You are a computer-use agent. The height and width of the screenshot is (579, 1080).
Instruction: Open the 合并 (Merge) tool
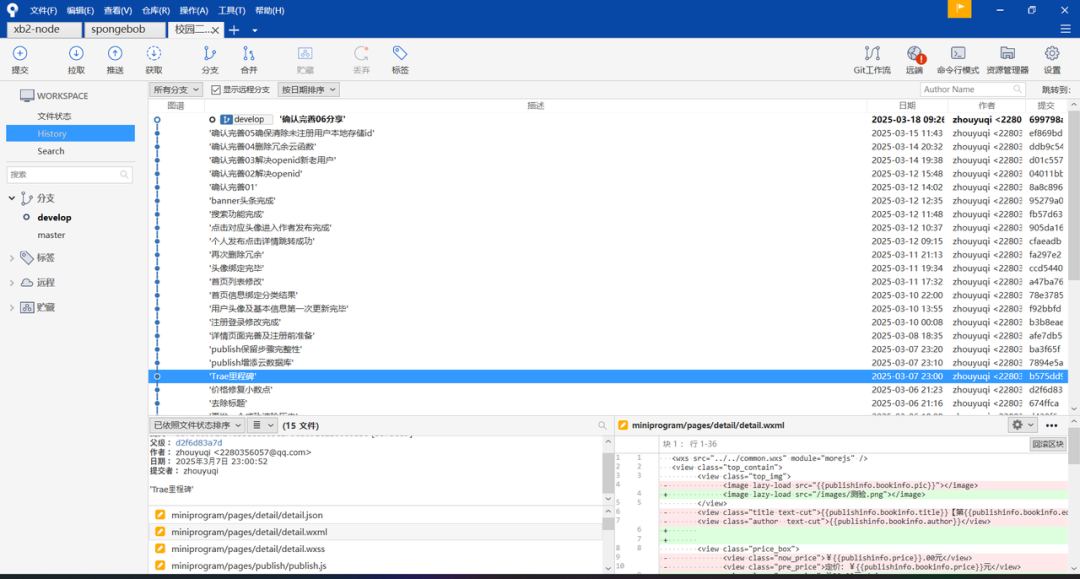click(x=249, y=54)
